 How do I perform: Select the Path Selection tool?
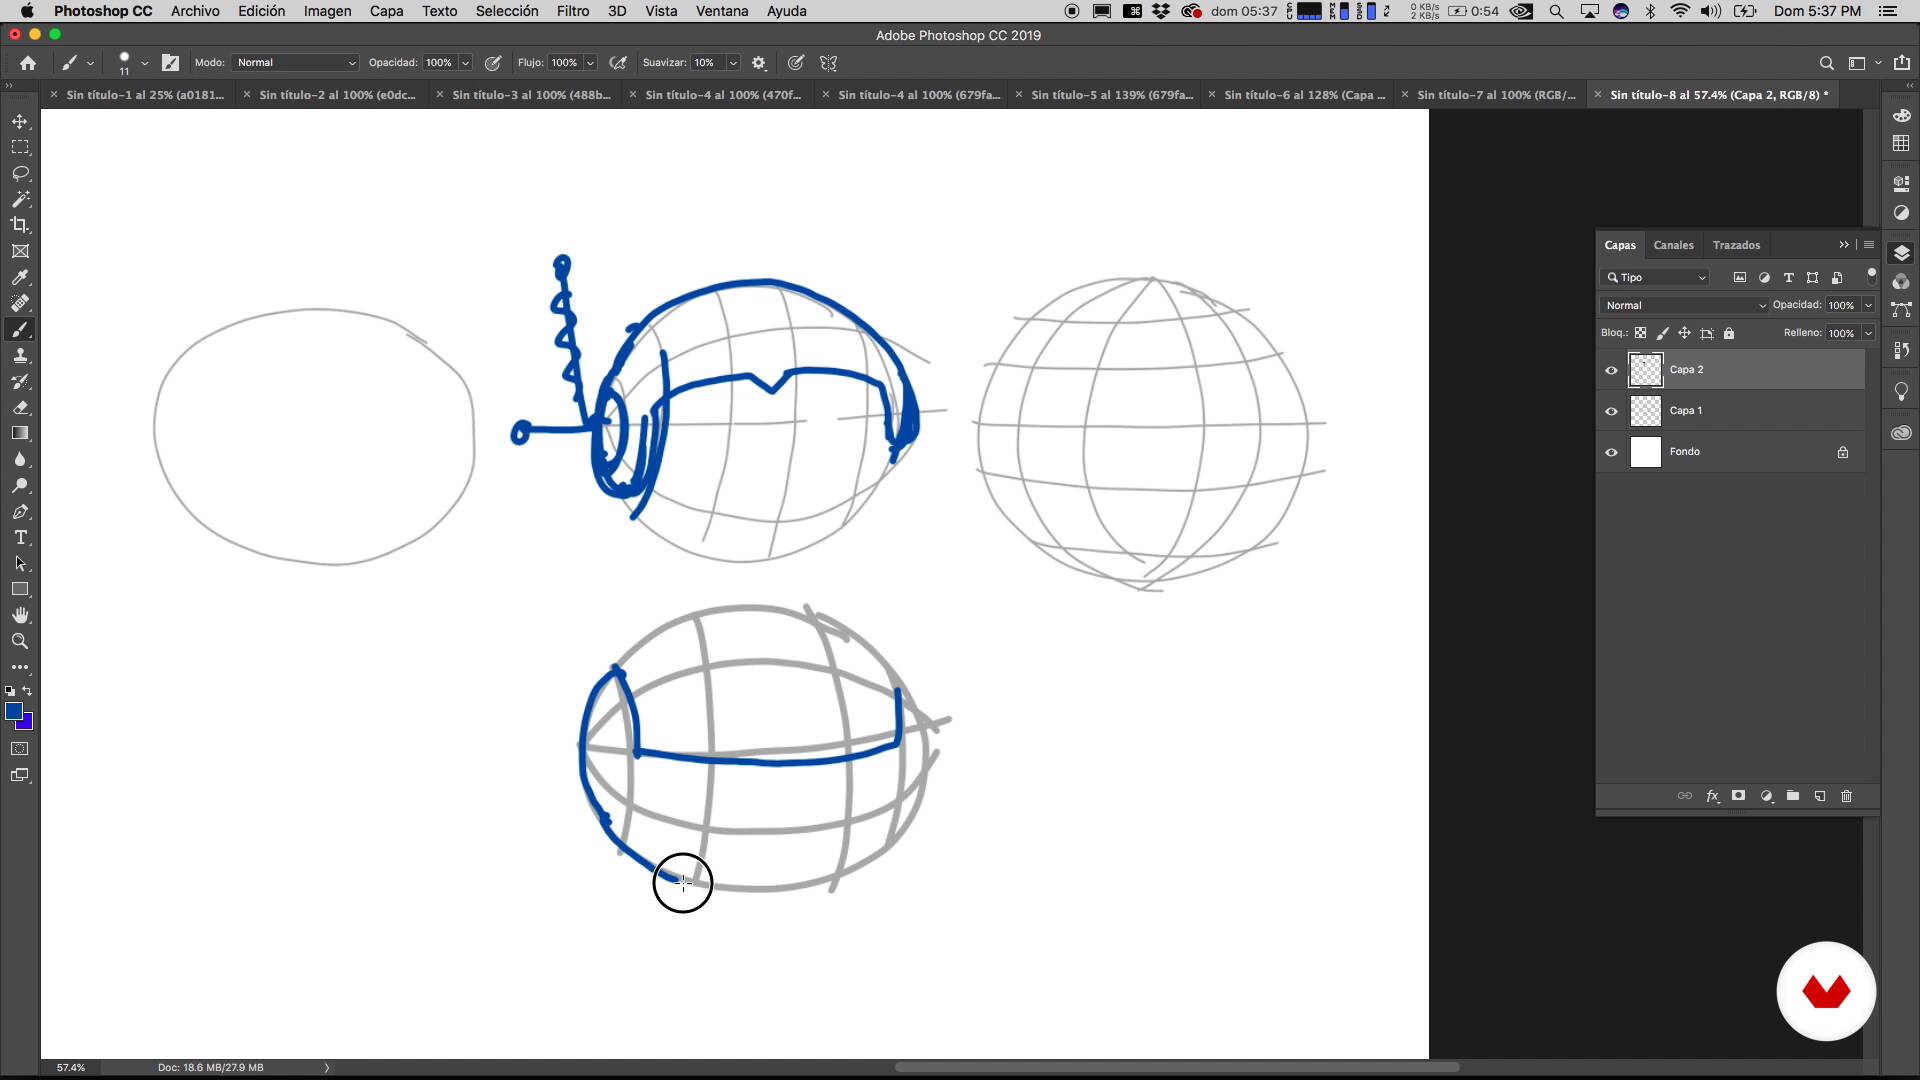tap(20, 564)
